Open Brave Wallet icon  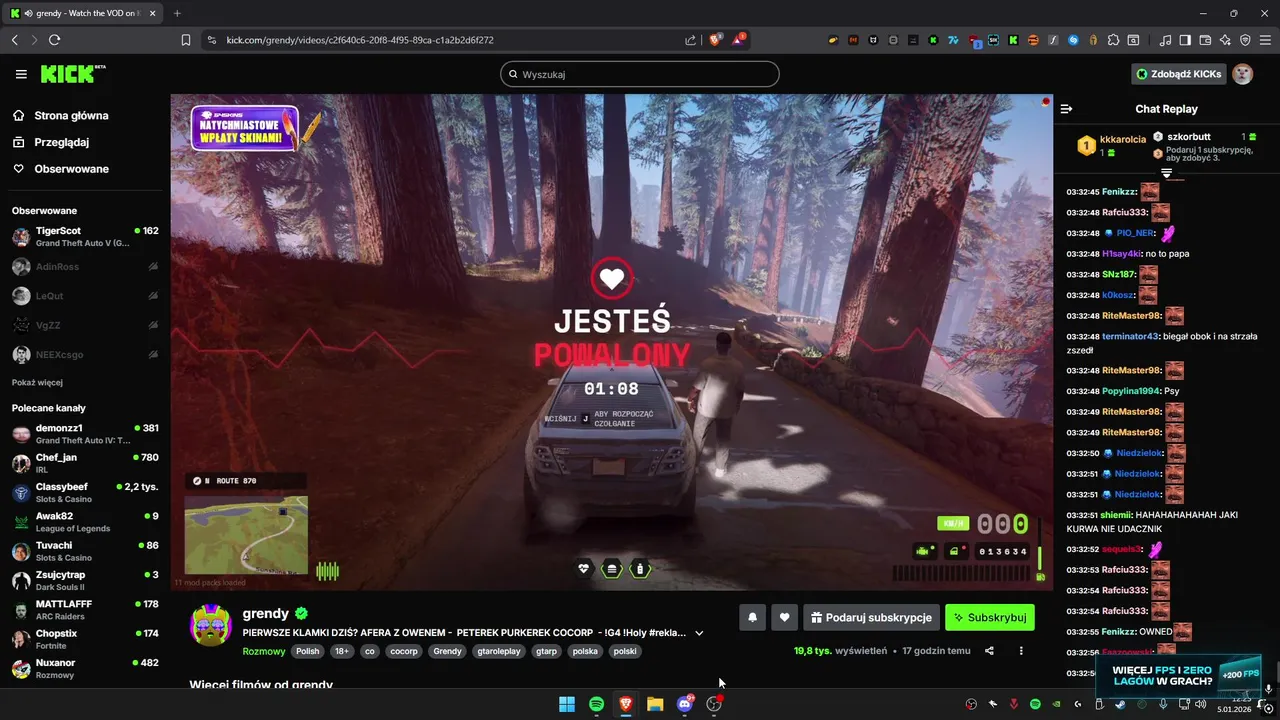1205,40
